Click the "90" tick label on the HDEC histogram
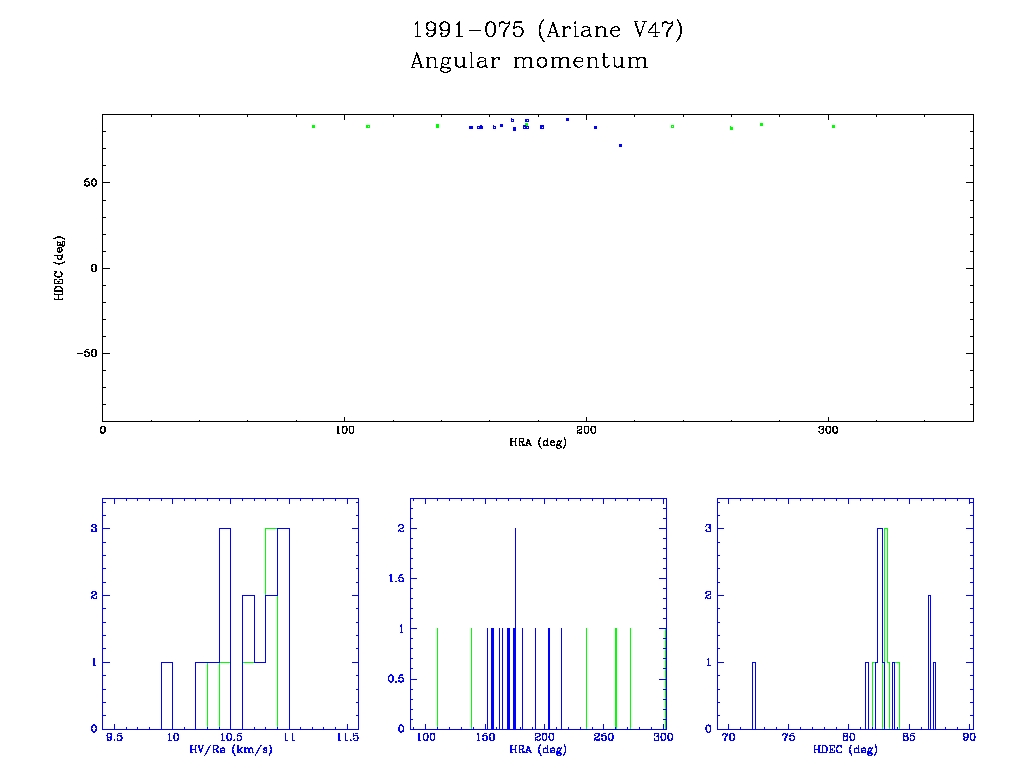This screenshot has width=1024, height=768. (968, 737)
